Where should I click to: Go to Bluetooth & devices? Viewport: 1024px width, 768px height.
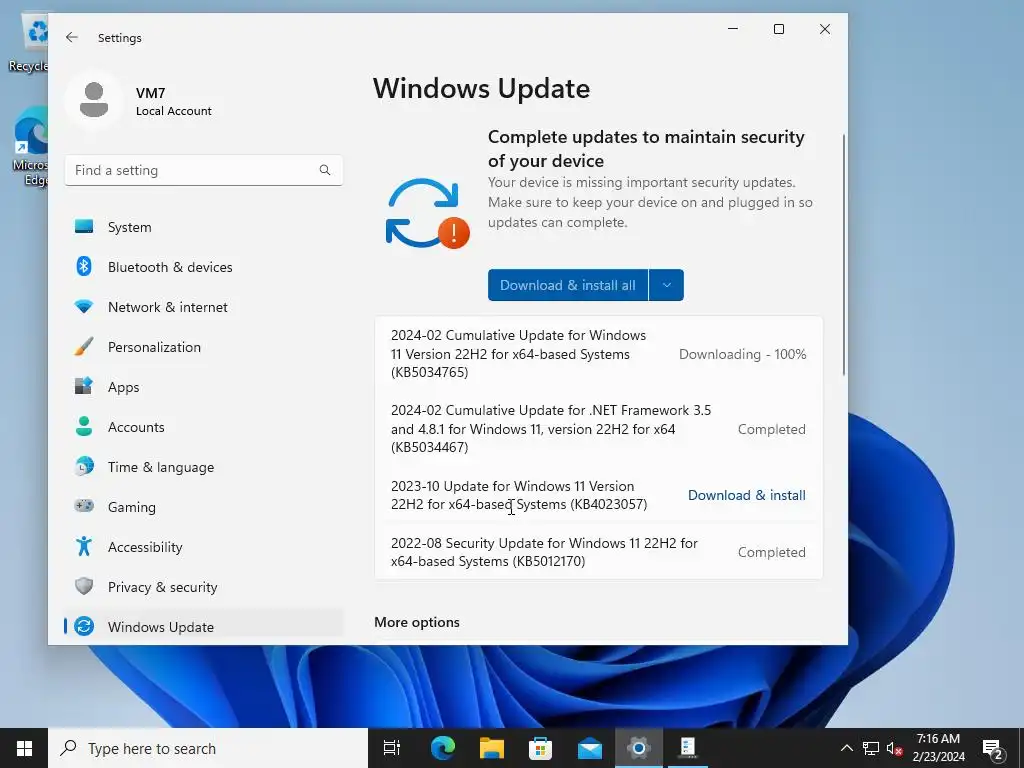(x=204, y=266)
